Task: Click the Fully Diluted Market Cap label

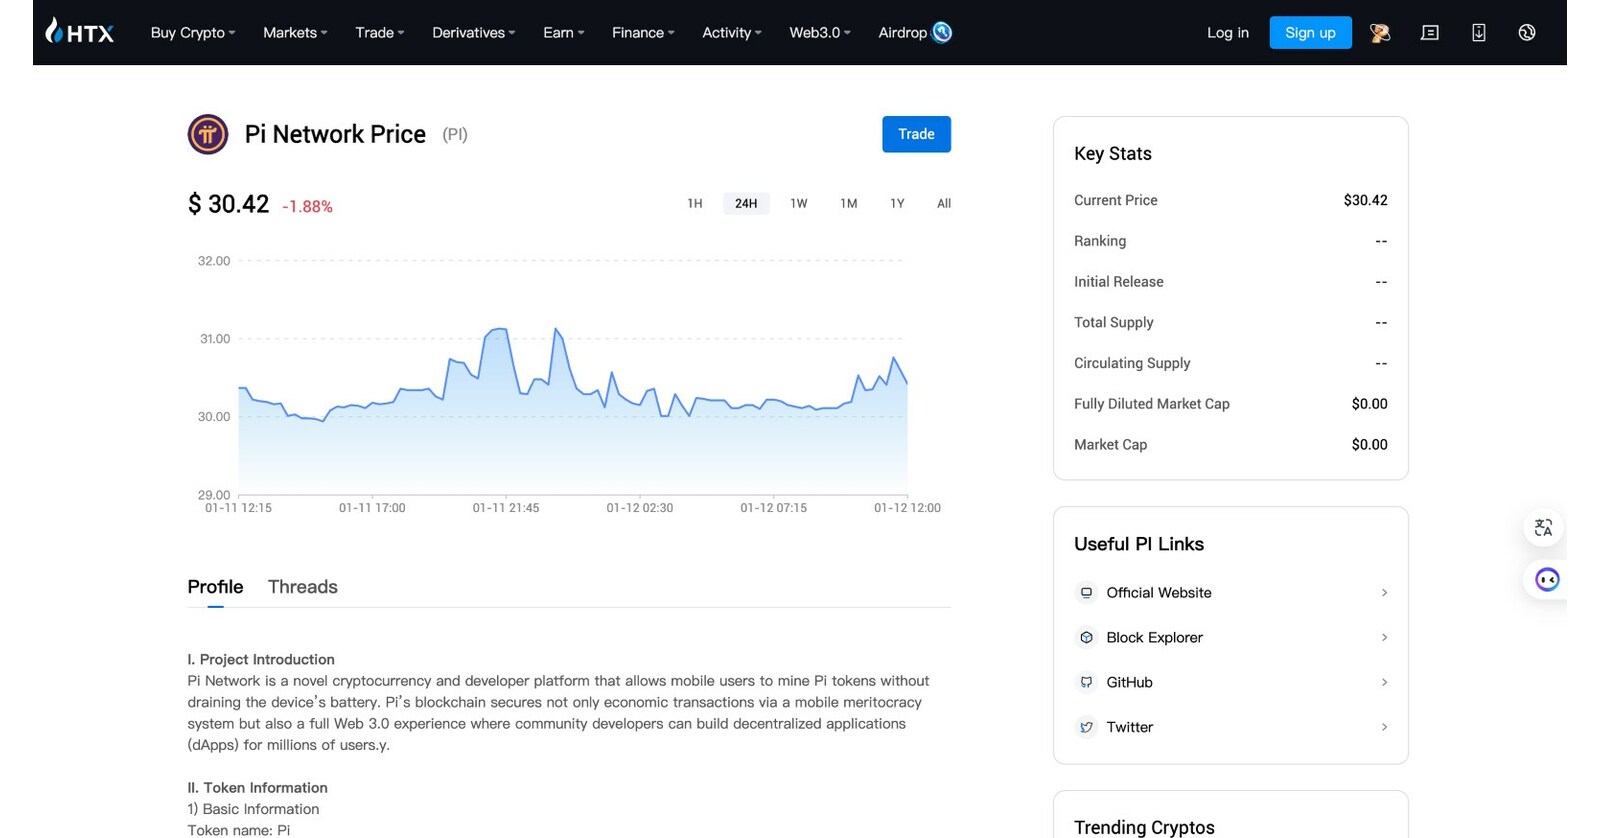Action: pyautogui.click(x=1152, y=404)
